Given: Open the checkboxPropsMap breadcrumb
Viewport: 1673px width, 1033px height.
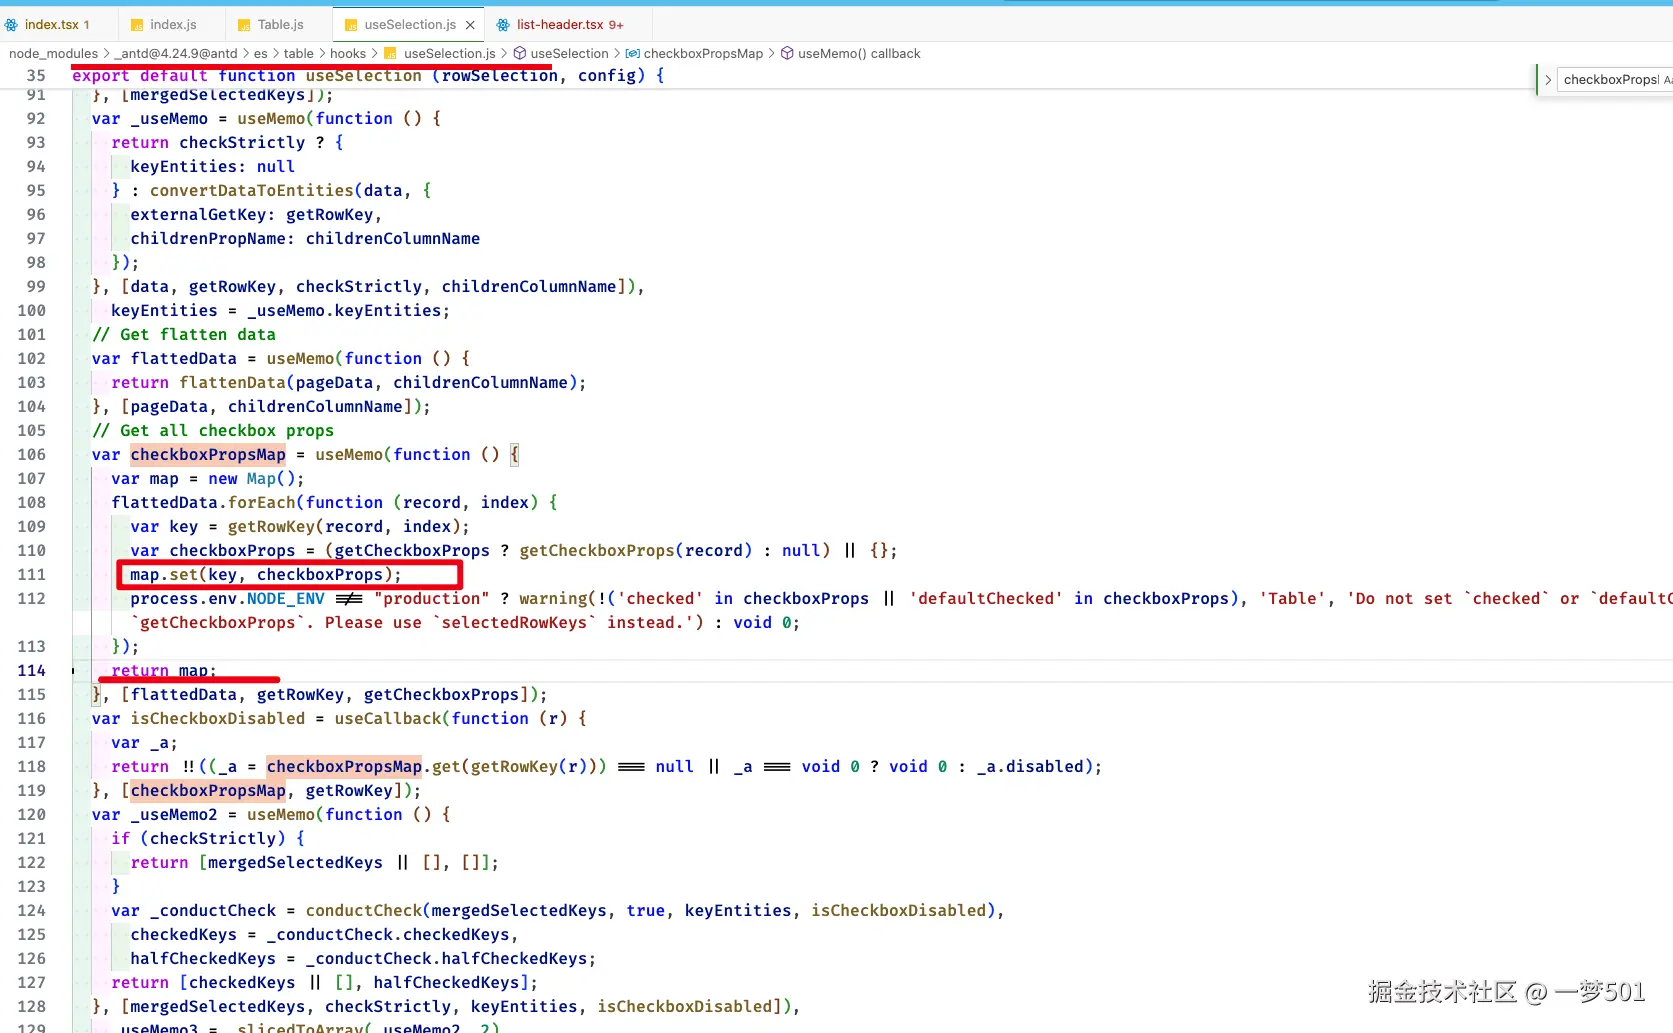Looking at the screenshot, I should click(703, 54).
